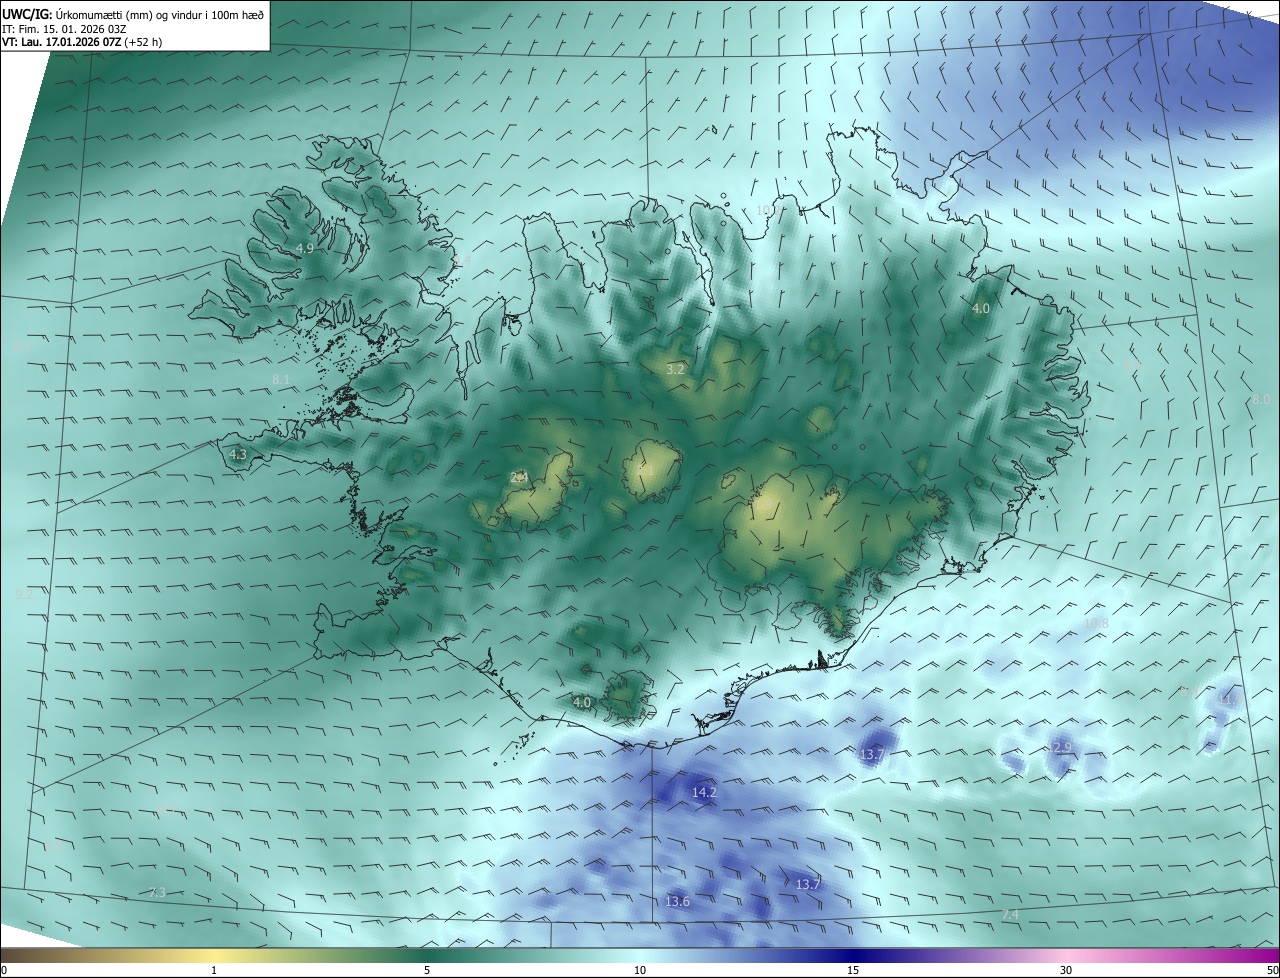Click the 4.9 value label over the Westfjords
The image size is (1280, 978).
pyautogui.click(x=305, y=248)
